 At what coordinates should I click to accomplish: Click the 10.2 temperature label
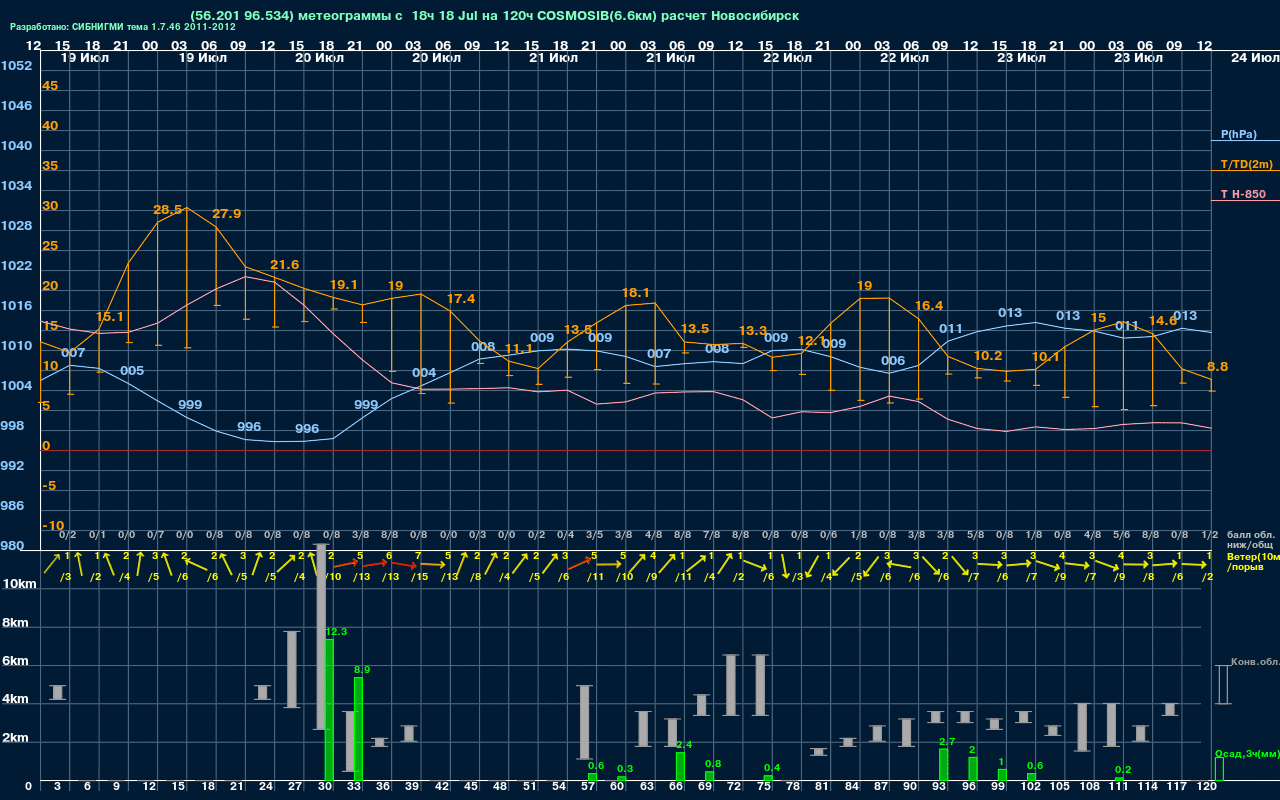[988, 356]
